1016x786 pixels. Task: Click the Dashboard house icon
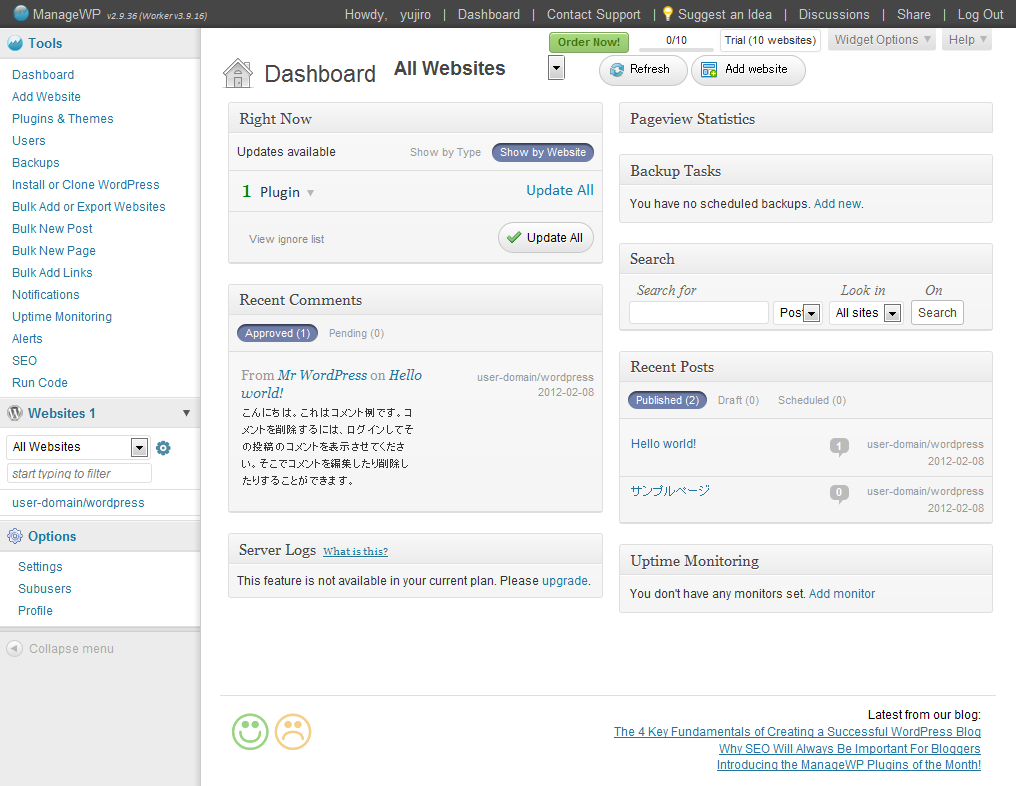pos(238,73)
